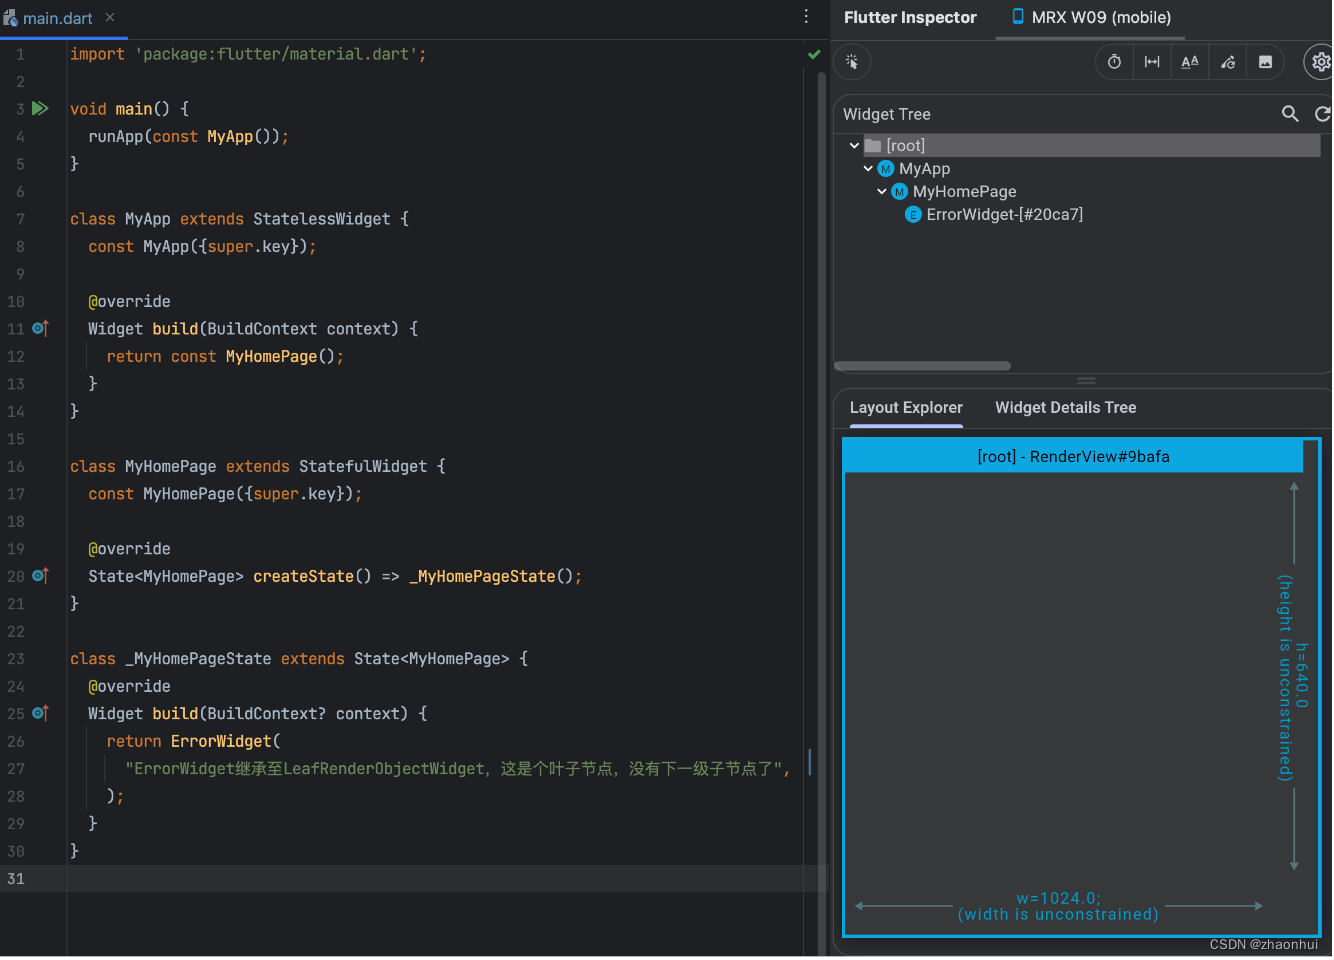Image resolution: width=1334 pixels, height=960 pixels.
Task: Close the main.dart editor tab
Action: 110,17
